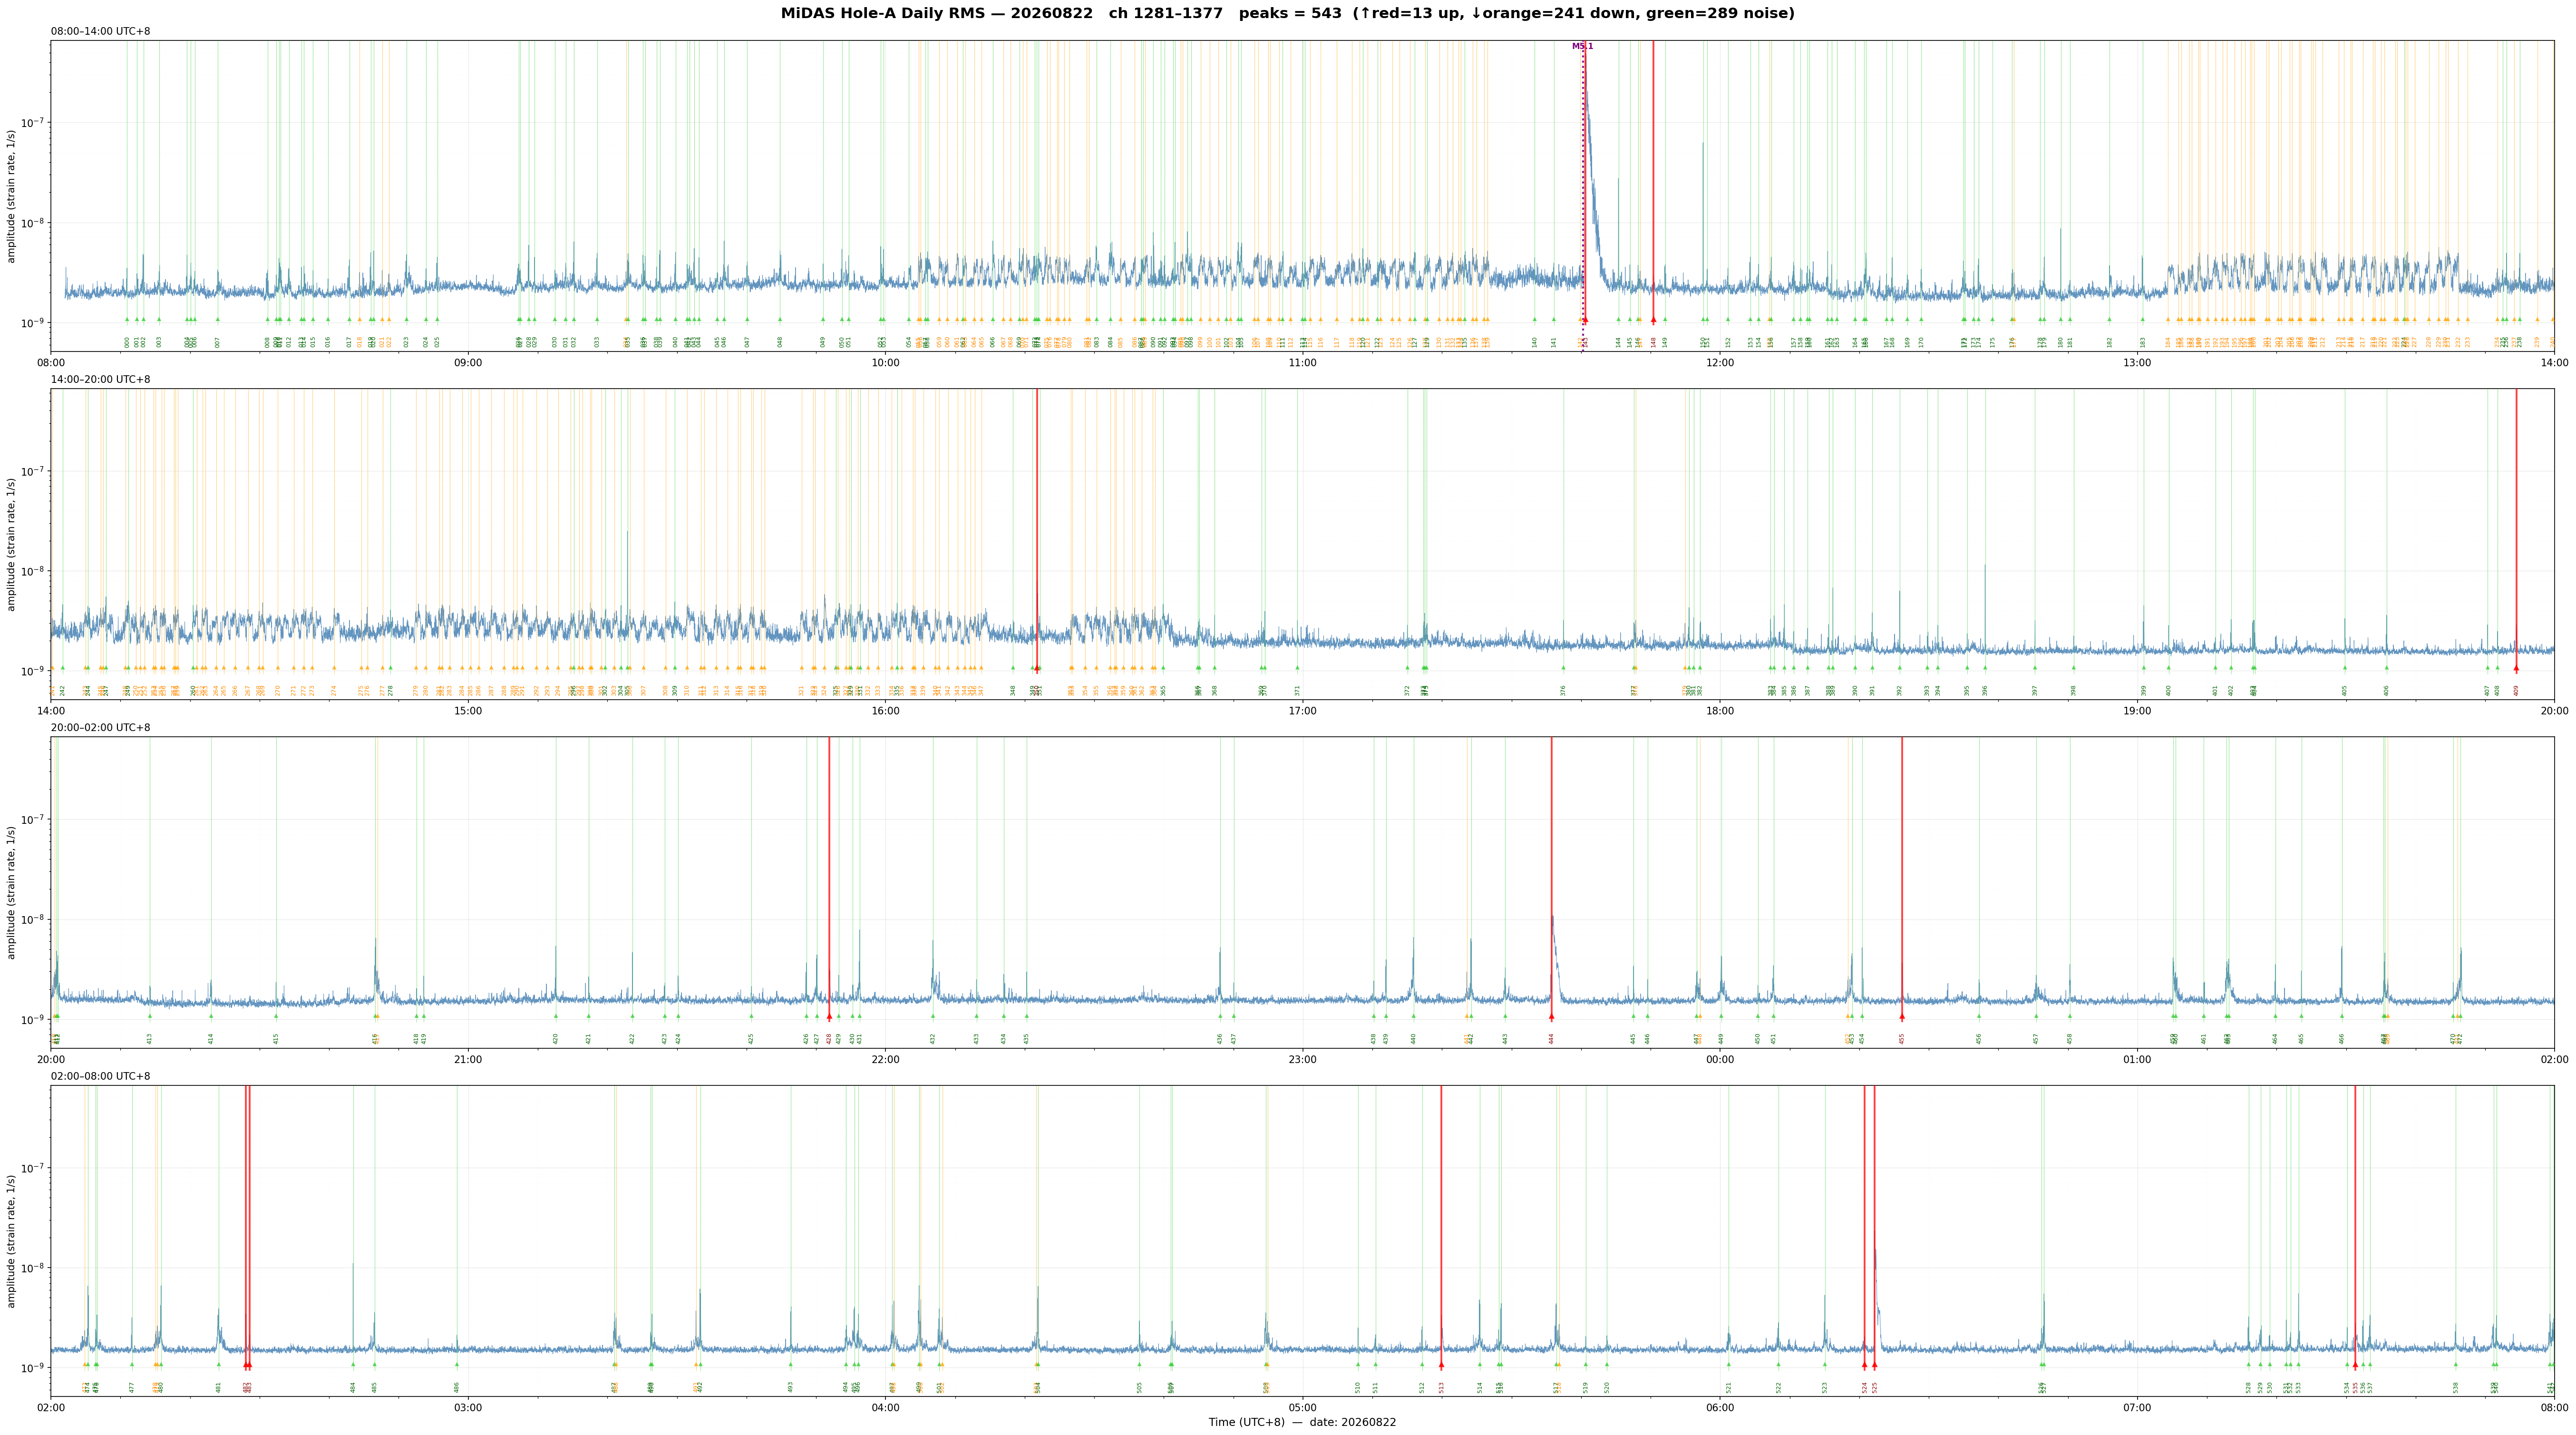This screenshot has width=2576, height=1435.
Task: Select the 10:00 x-axis tick label
Action: [885, 363]
